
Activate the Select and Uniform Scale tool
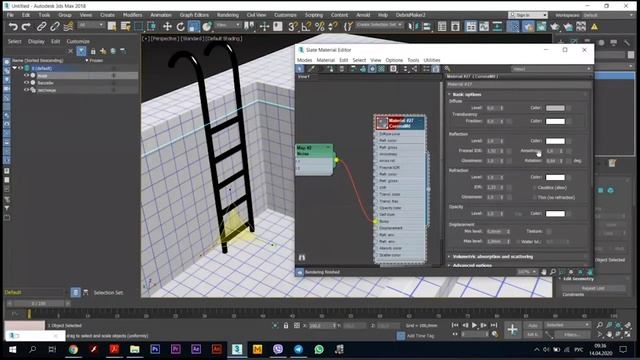(194, 27)
